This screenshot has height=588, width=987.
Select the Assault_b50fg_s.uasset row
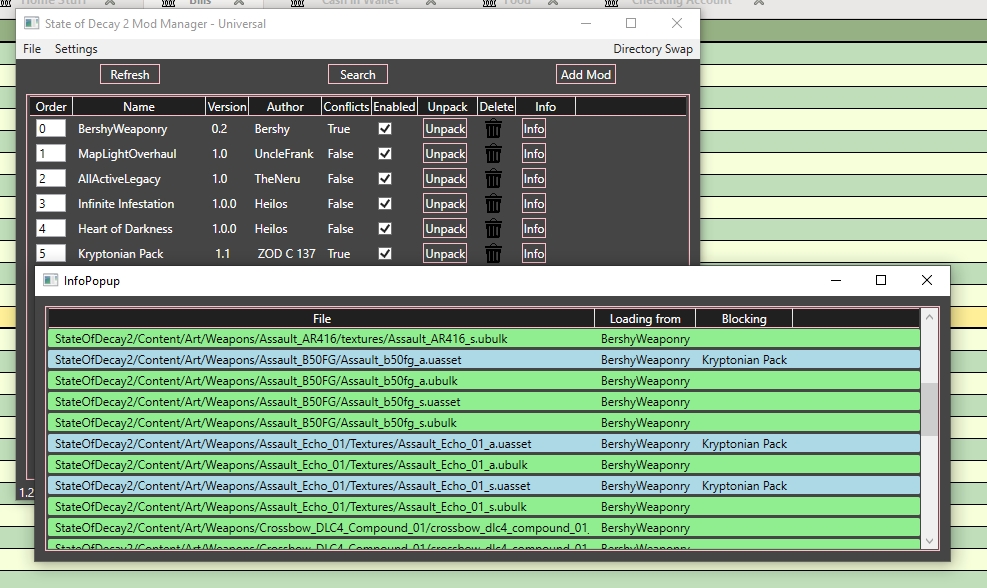click(x=484, y=402)
